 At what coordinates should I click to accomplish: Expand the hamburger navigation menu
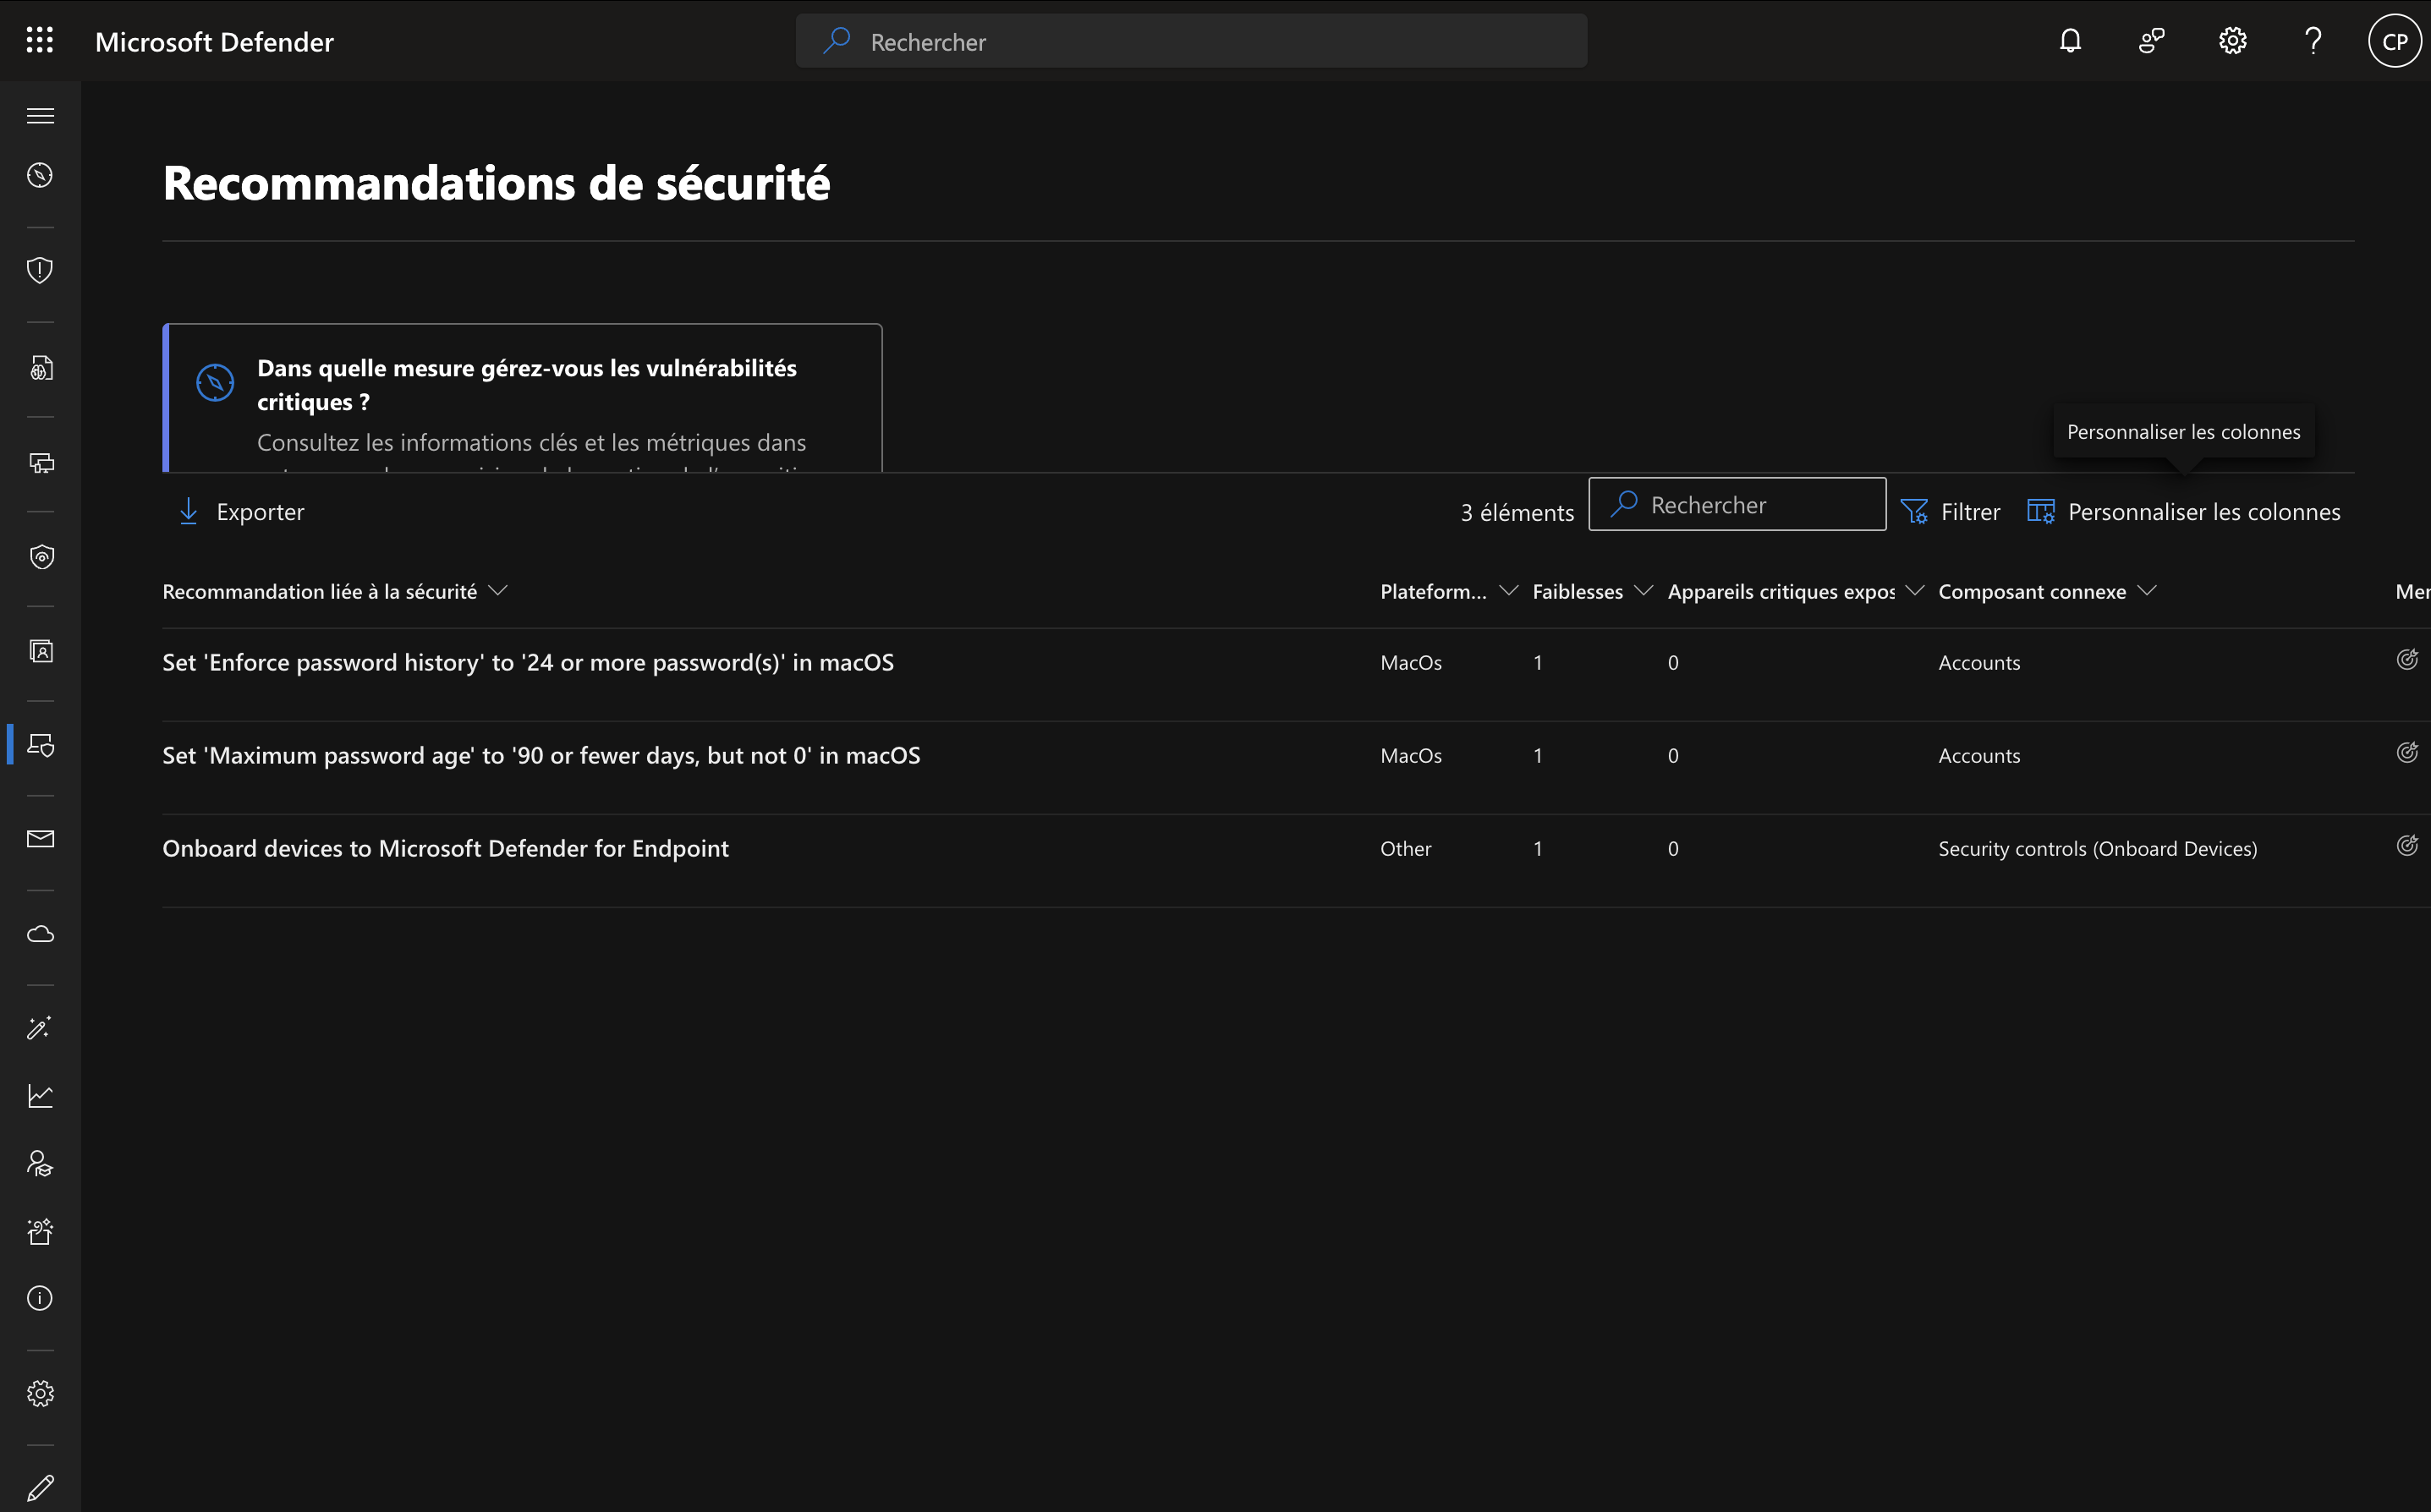40,116
